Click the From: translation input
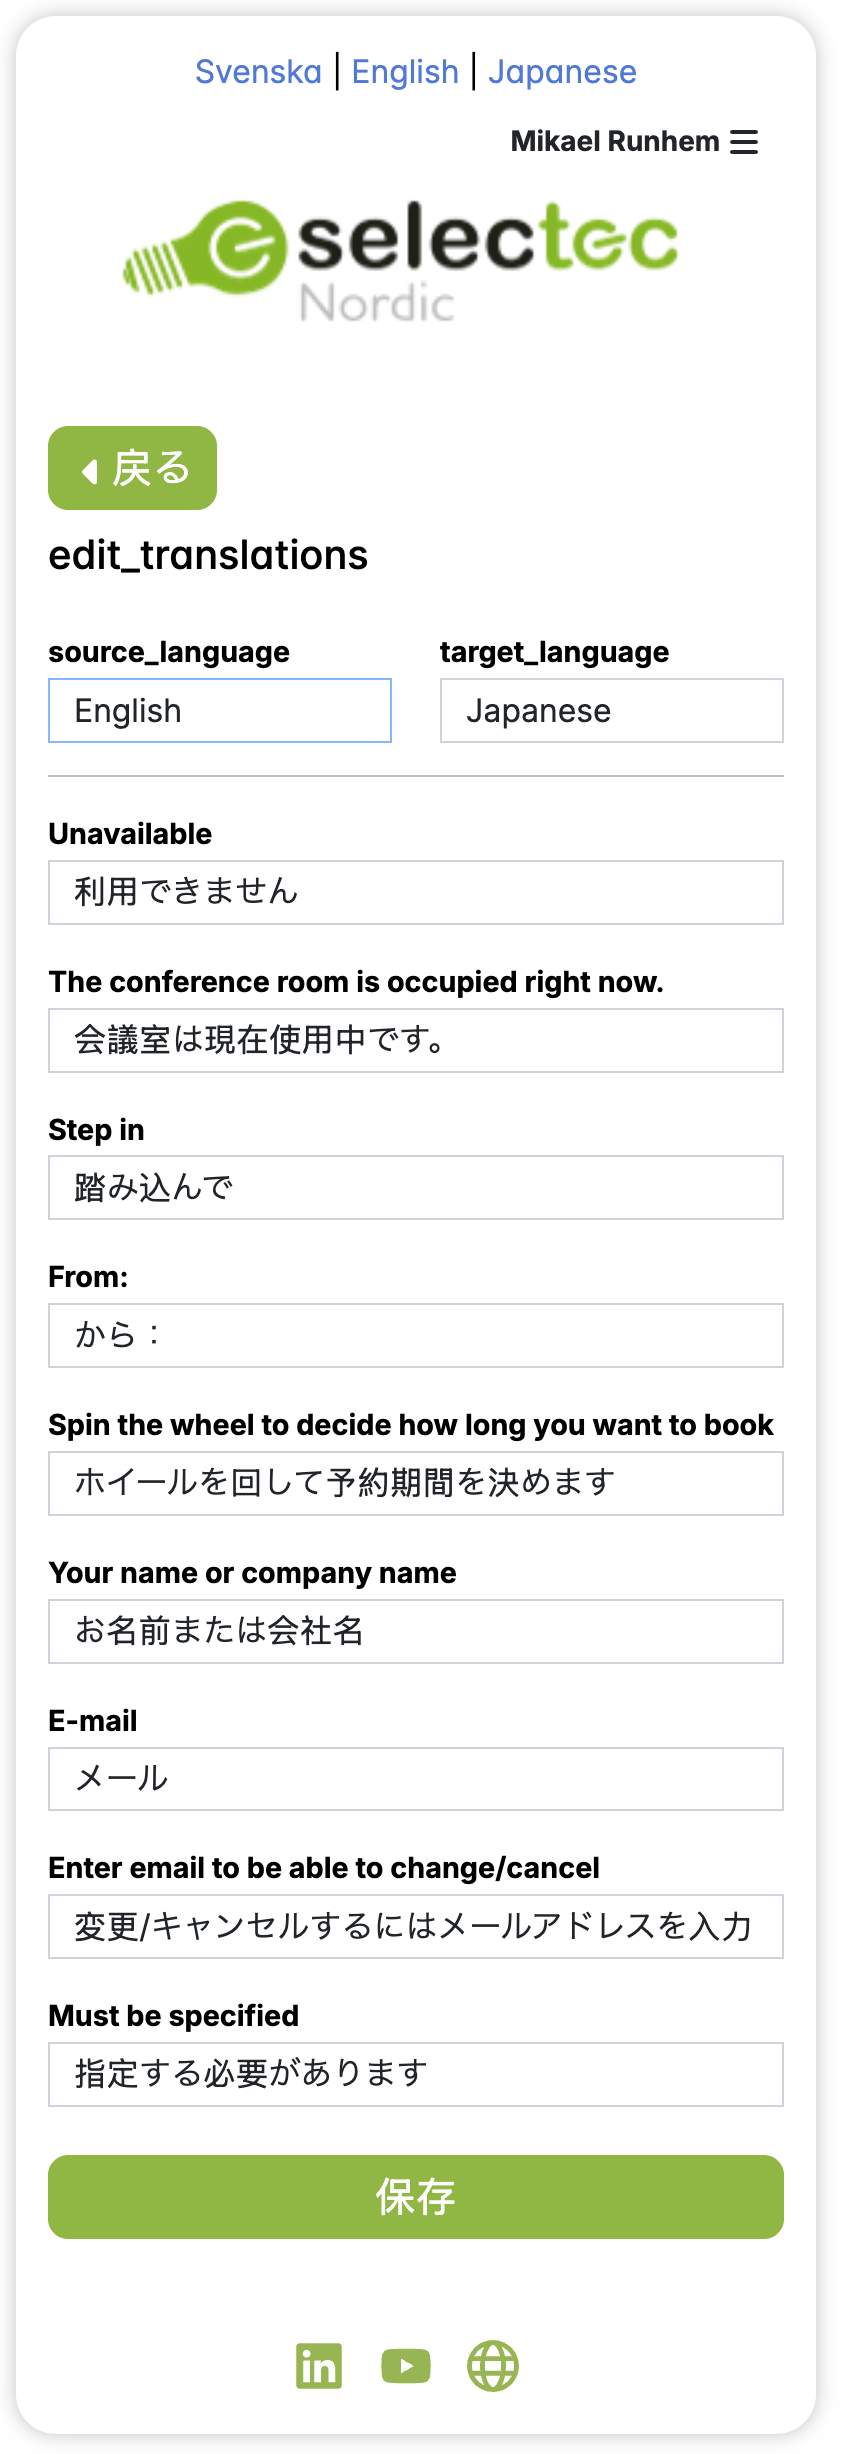This screenshot has height=2454, width=854. tap(416, 1335)
